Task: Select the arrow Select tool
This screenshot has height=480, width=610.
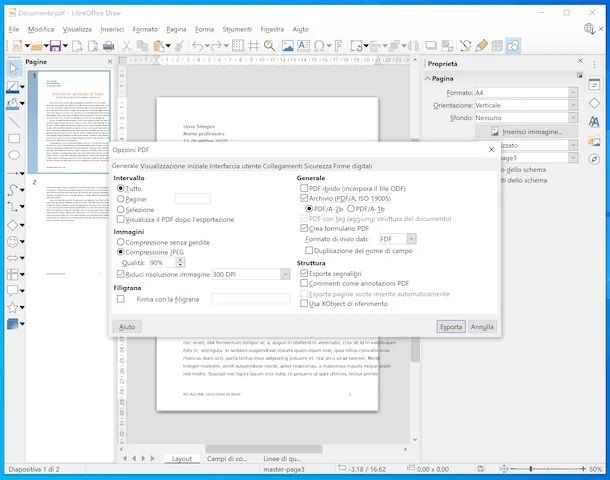Action: click(13, 69)
